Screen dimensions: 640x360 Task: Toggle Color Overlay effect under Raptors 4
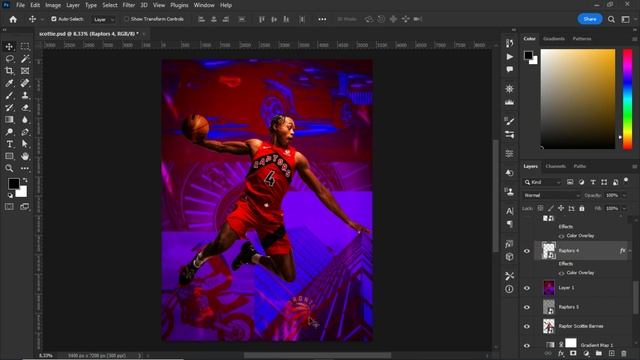561,273
